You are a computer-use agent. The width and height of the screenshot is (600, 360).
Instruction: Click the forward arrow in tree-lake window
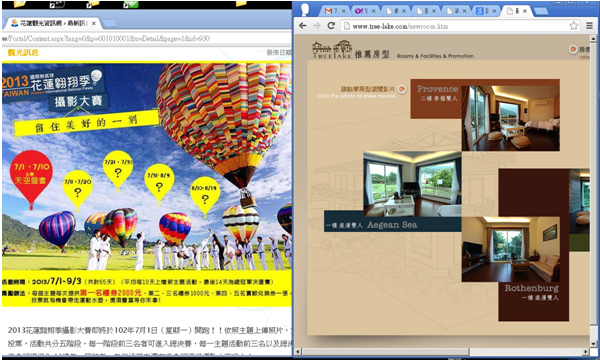click(317, 26)
